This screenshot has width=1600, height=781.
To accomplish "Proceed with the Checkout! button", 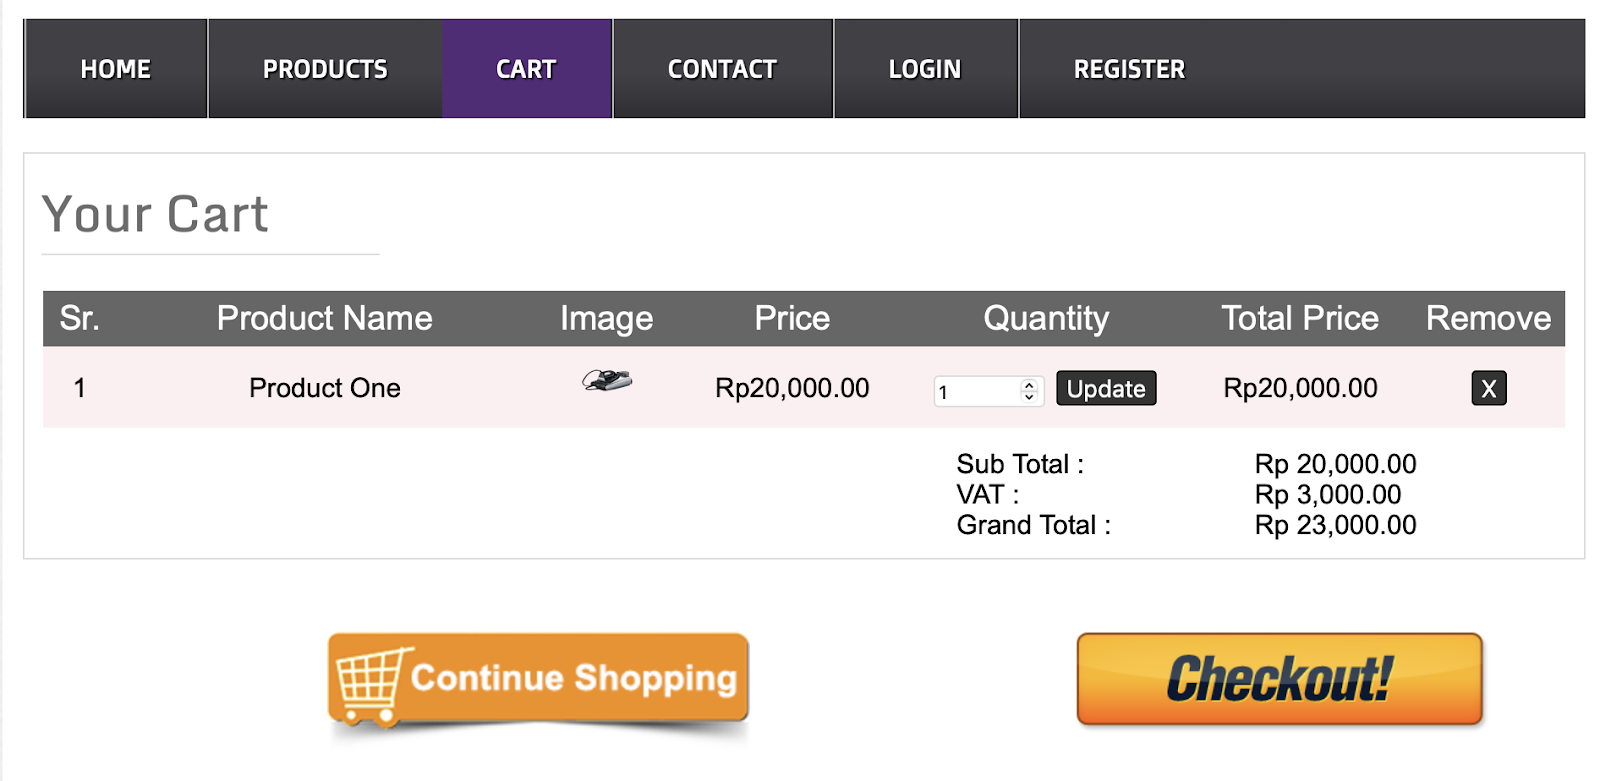I will point(1279,679).
